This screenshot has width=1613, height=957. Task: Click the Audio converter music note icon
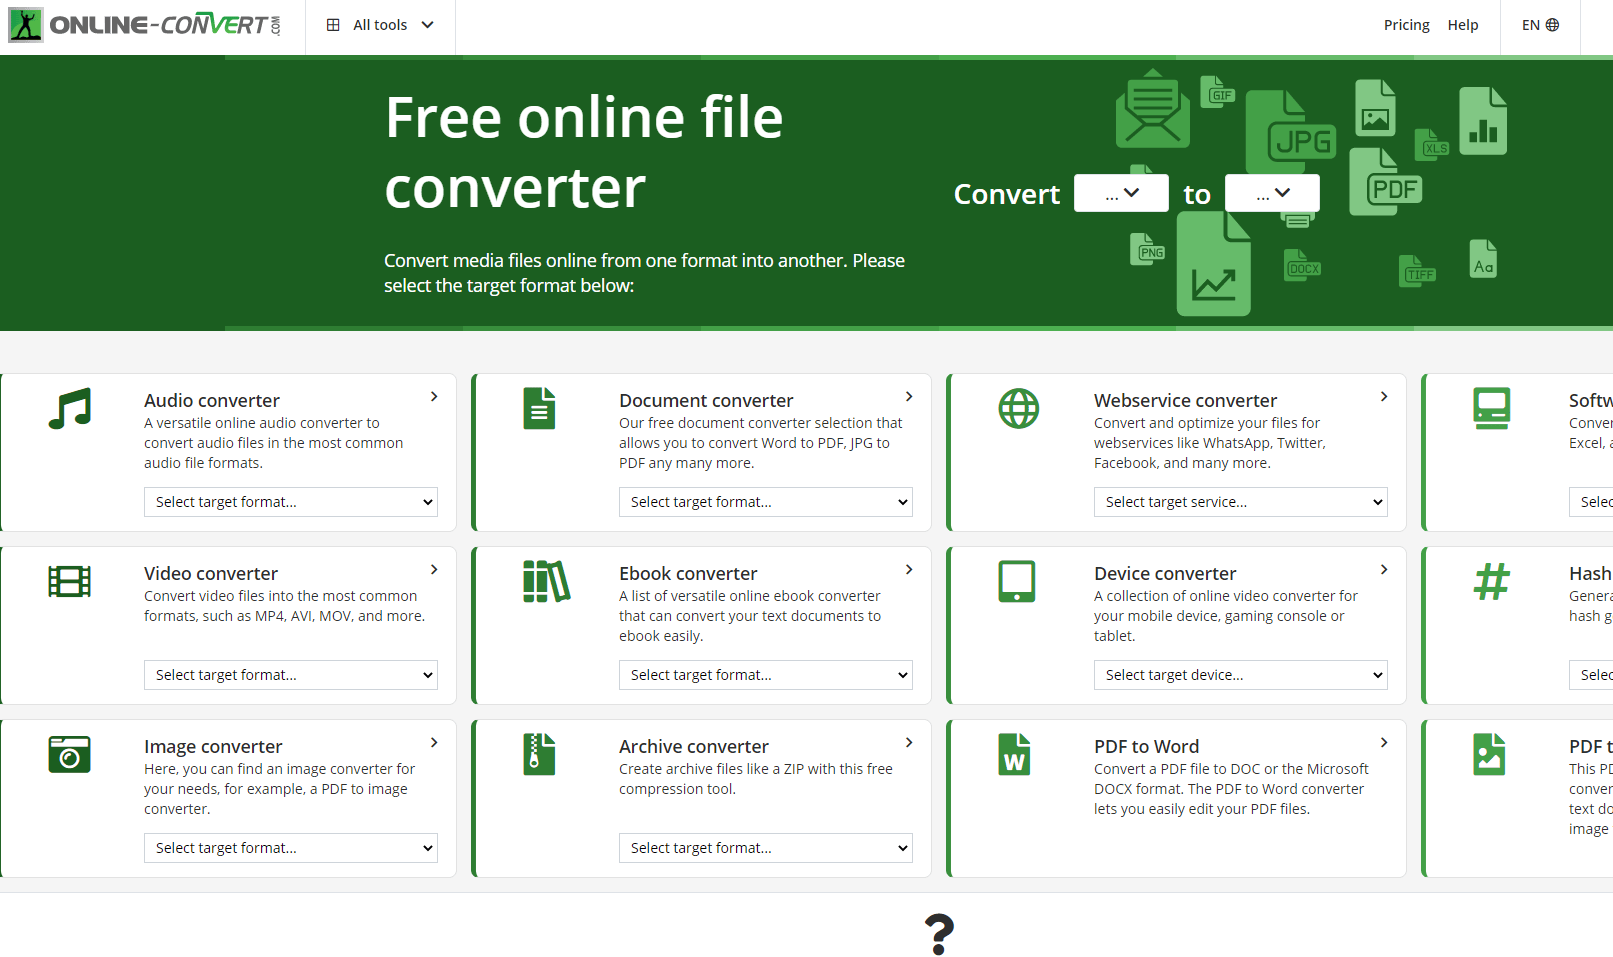click(x=70, y=409)
